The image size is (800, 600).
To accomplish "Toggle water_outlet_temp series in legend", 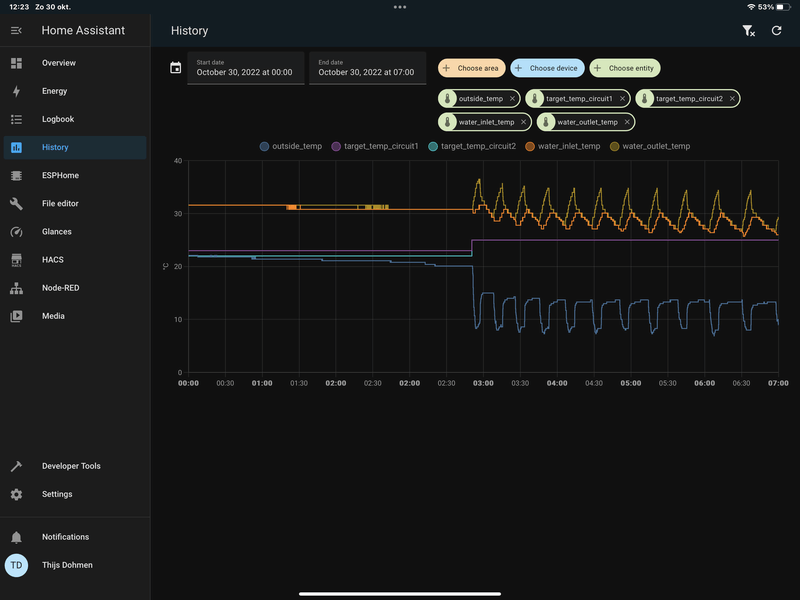I will tap(650, 146).
